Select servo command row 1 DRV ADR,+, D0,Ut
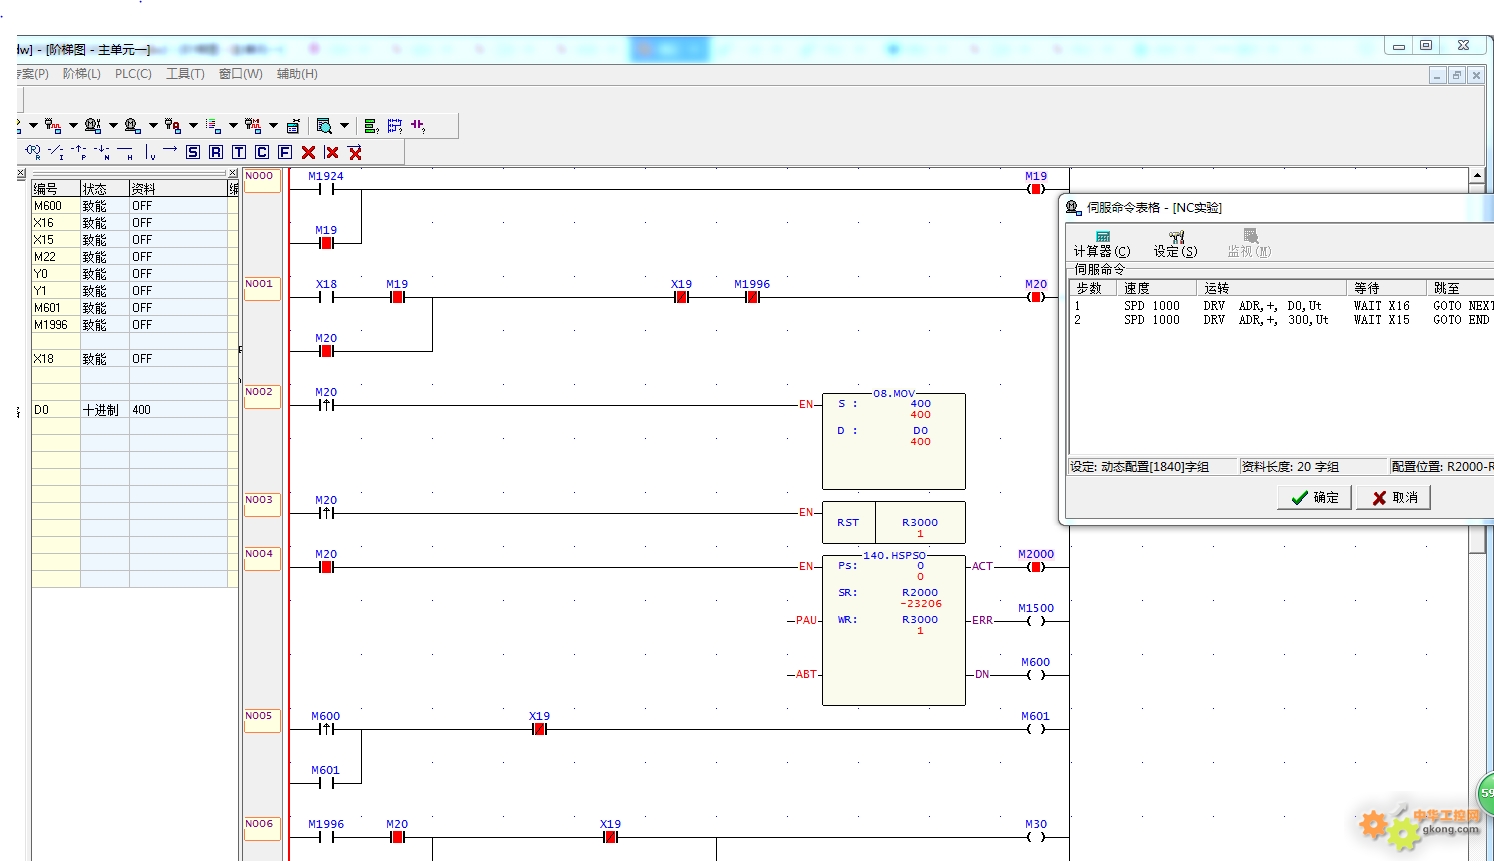Screen dimensions: 1494x861 tap(1264, 306)
